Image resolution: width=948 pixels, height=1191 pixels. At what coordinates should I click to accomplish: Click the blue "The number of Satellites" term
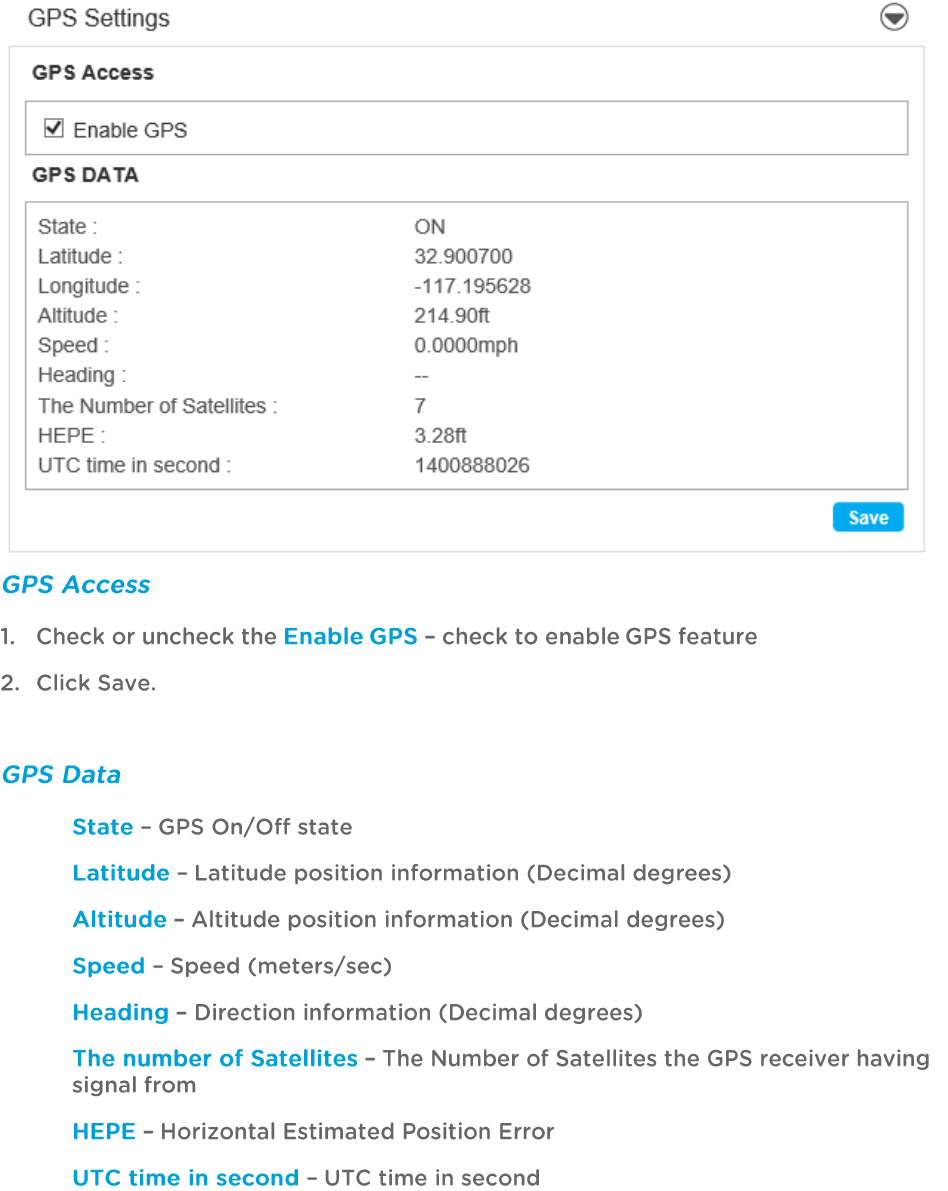coord(215,1058)
